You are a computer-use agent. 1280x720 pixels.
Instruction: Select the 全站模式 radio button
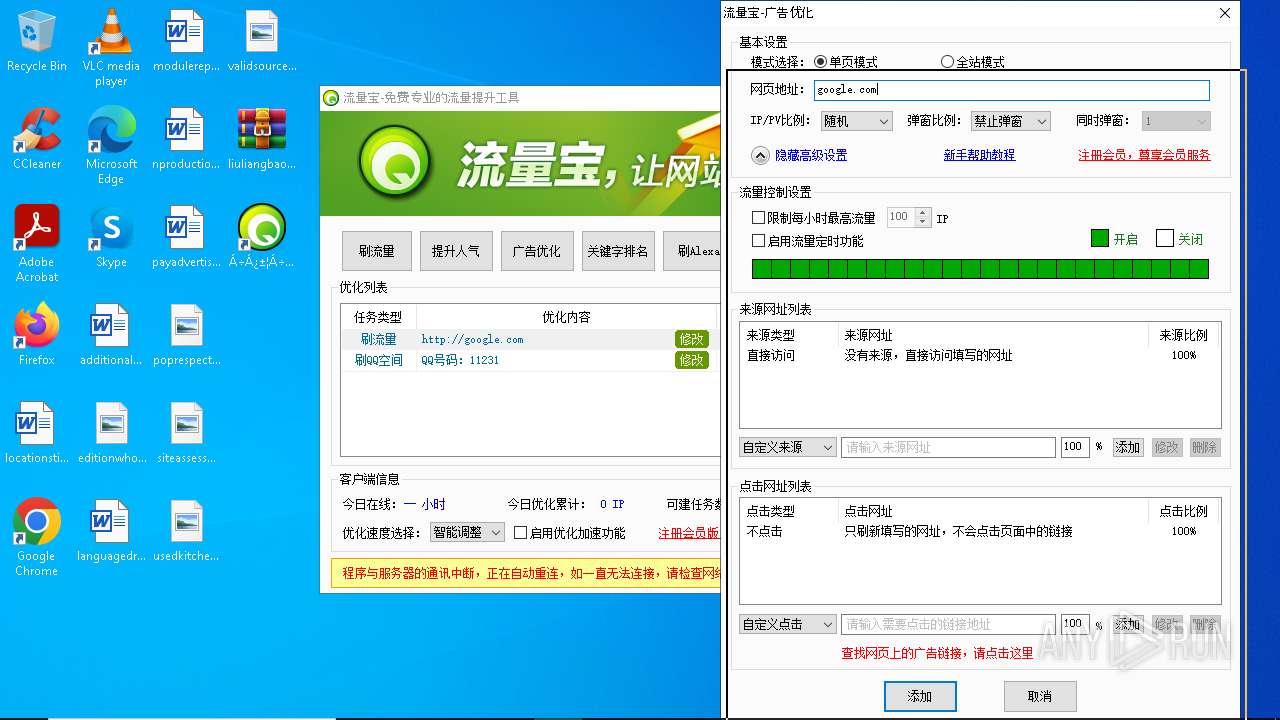coord(947,62)
